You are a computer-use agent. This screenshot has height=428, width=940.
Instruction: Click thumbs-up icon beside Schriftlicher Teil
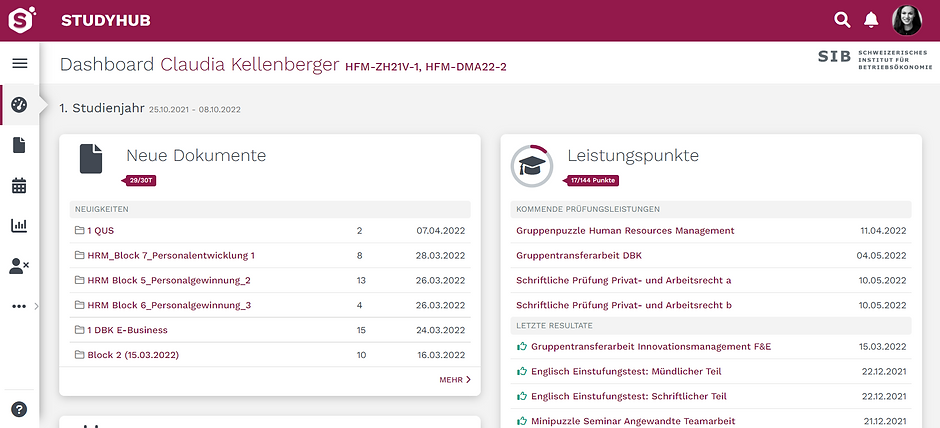(x=522, y=396)
